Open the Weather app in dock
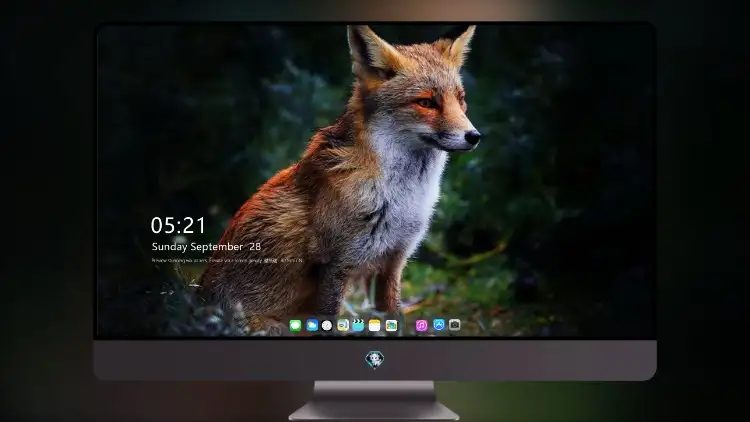The height and width of the screenshot is (422, 750). pyautogui.click(x=312, y=326)
